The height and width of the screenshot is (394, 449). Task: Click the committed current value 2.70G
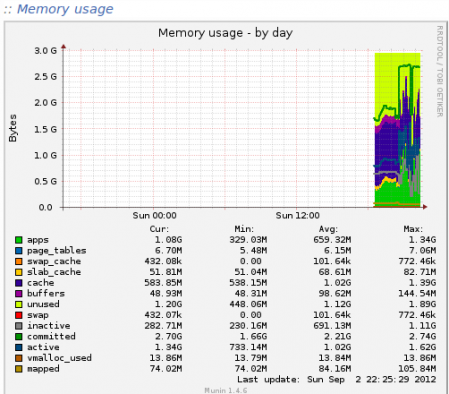(168, 337)
